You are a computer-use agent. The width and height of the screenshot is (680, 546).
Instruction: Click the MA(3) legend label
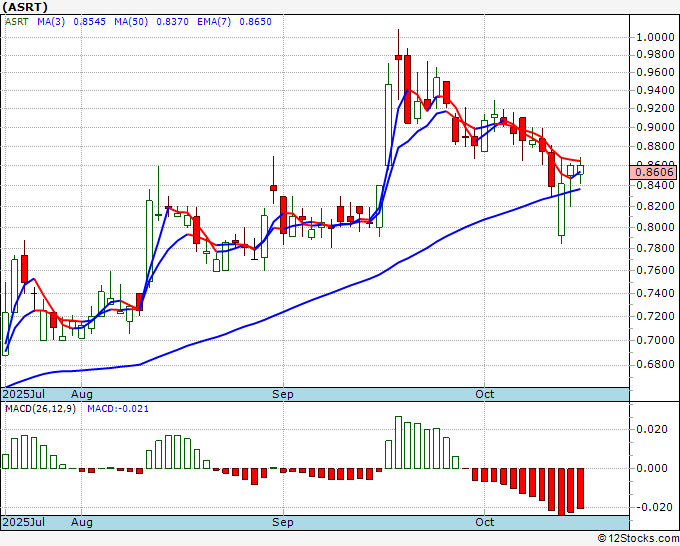(51, 22)
